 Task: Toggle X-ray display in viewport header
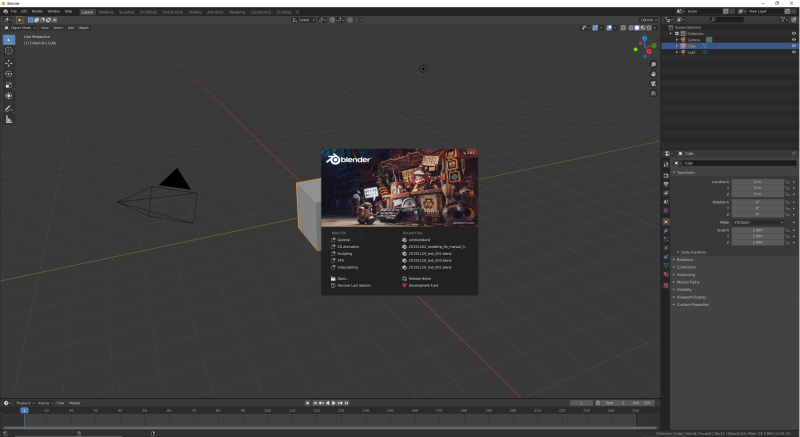pyautogui.click(x=623, y=28)
